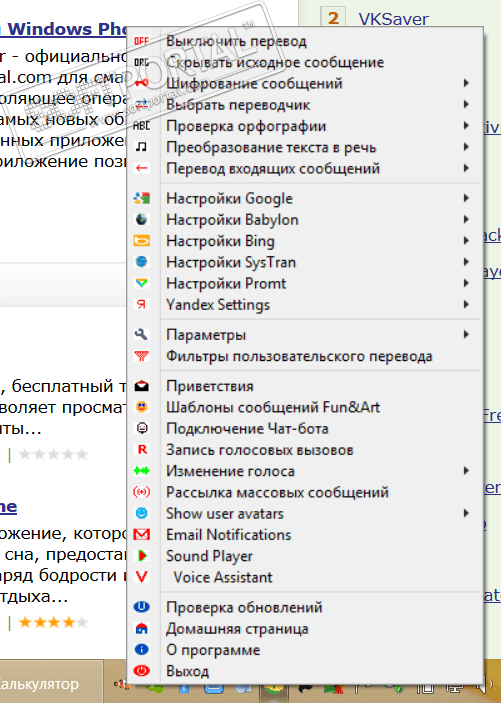
Task: Expand the Настройки Babylon submenu arrow
Action: (x=466, y=219)
